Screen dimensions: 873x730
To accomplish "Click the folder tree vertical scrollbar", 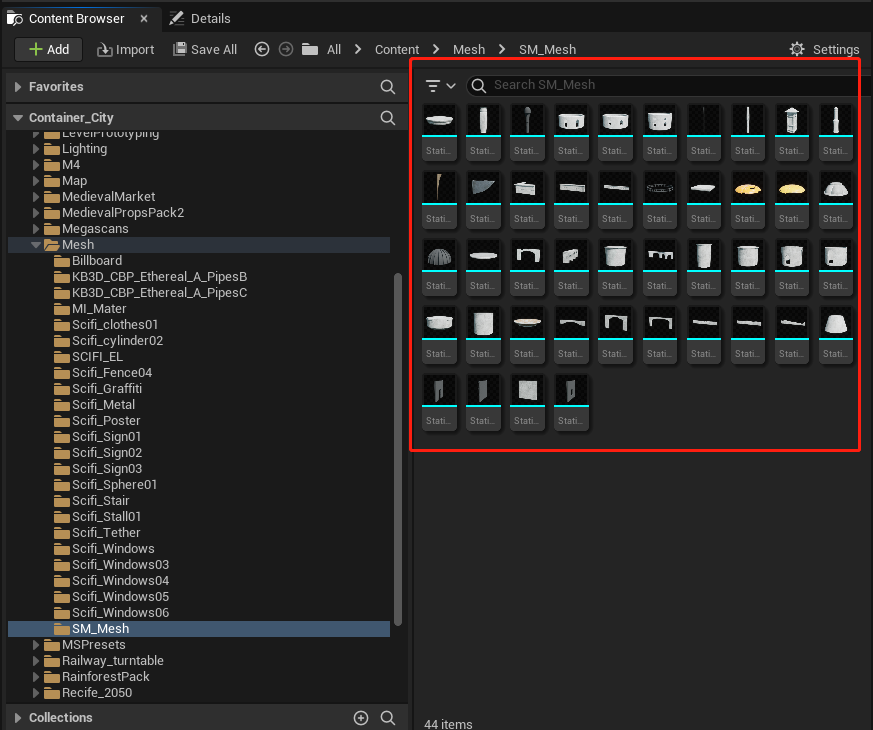I will coord(399,450).
